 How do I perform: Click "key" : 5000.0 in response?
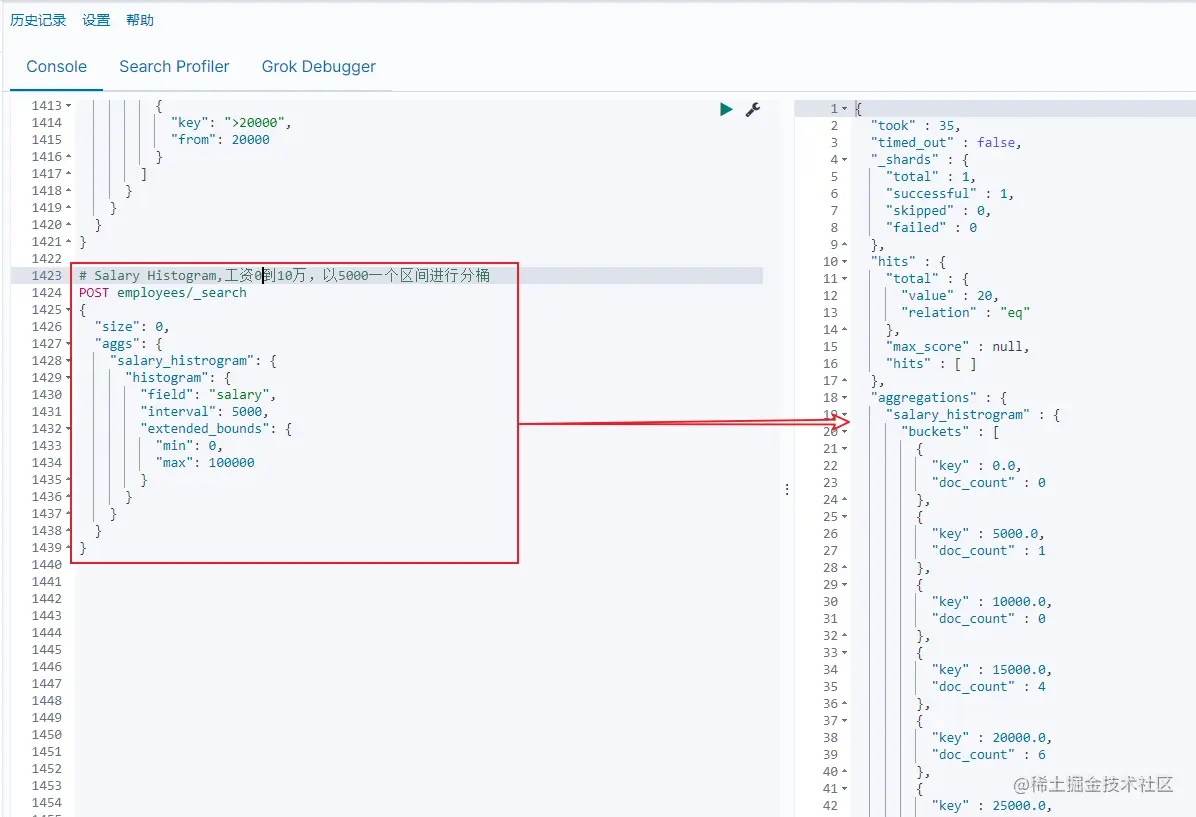(988, 534)
